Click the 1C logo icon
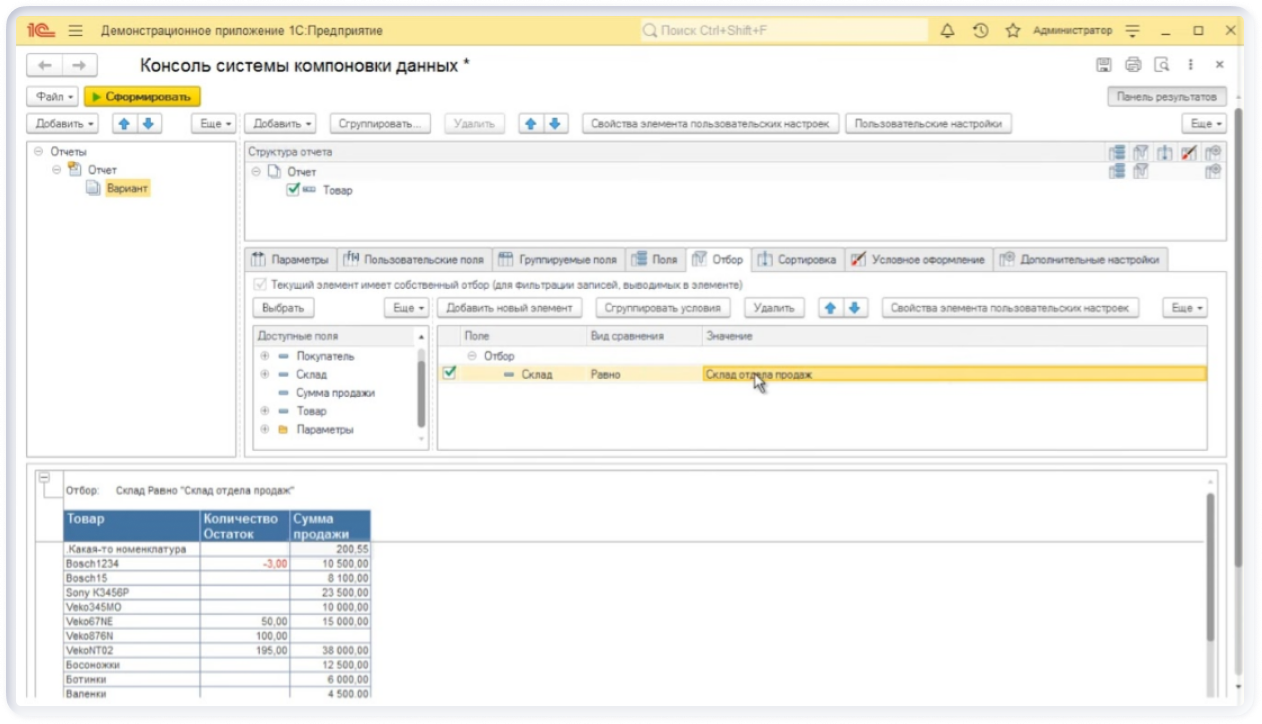The height and width of the screenshot is (724, 1262). (40, 31)
